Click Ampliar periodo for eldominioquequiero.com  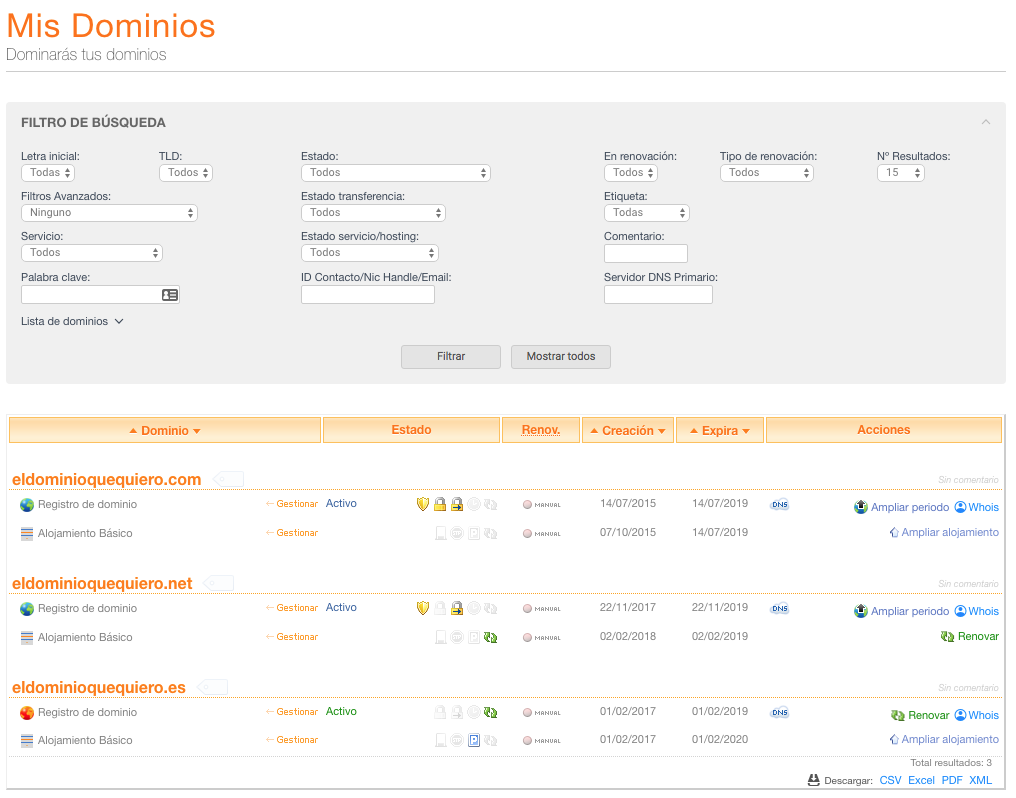pos(902,507)
